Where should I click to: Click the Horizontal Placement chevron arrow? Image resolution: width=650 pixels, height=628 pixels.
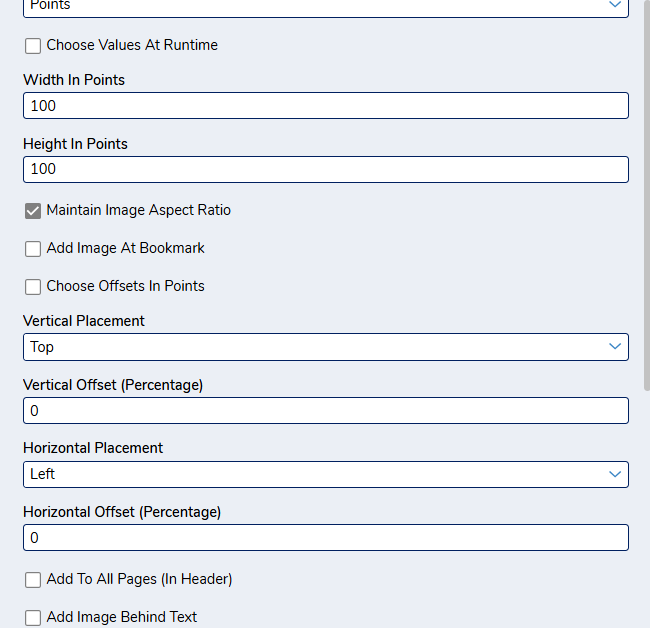[x=615, y=474]
